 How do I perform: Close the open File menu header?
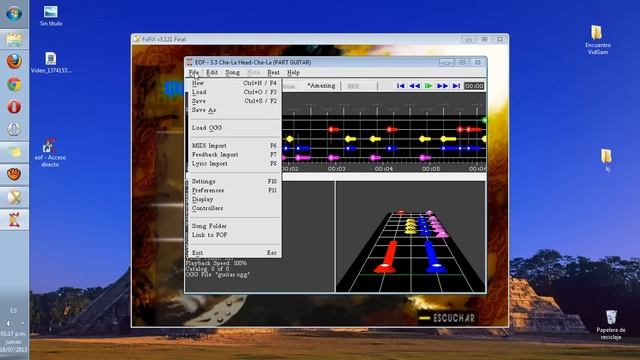point(193,73)
